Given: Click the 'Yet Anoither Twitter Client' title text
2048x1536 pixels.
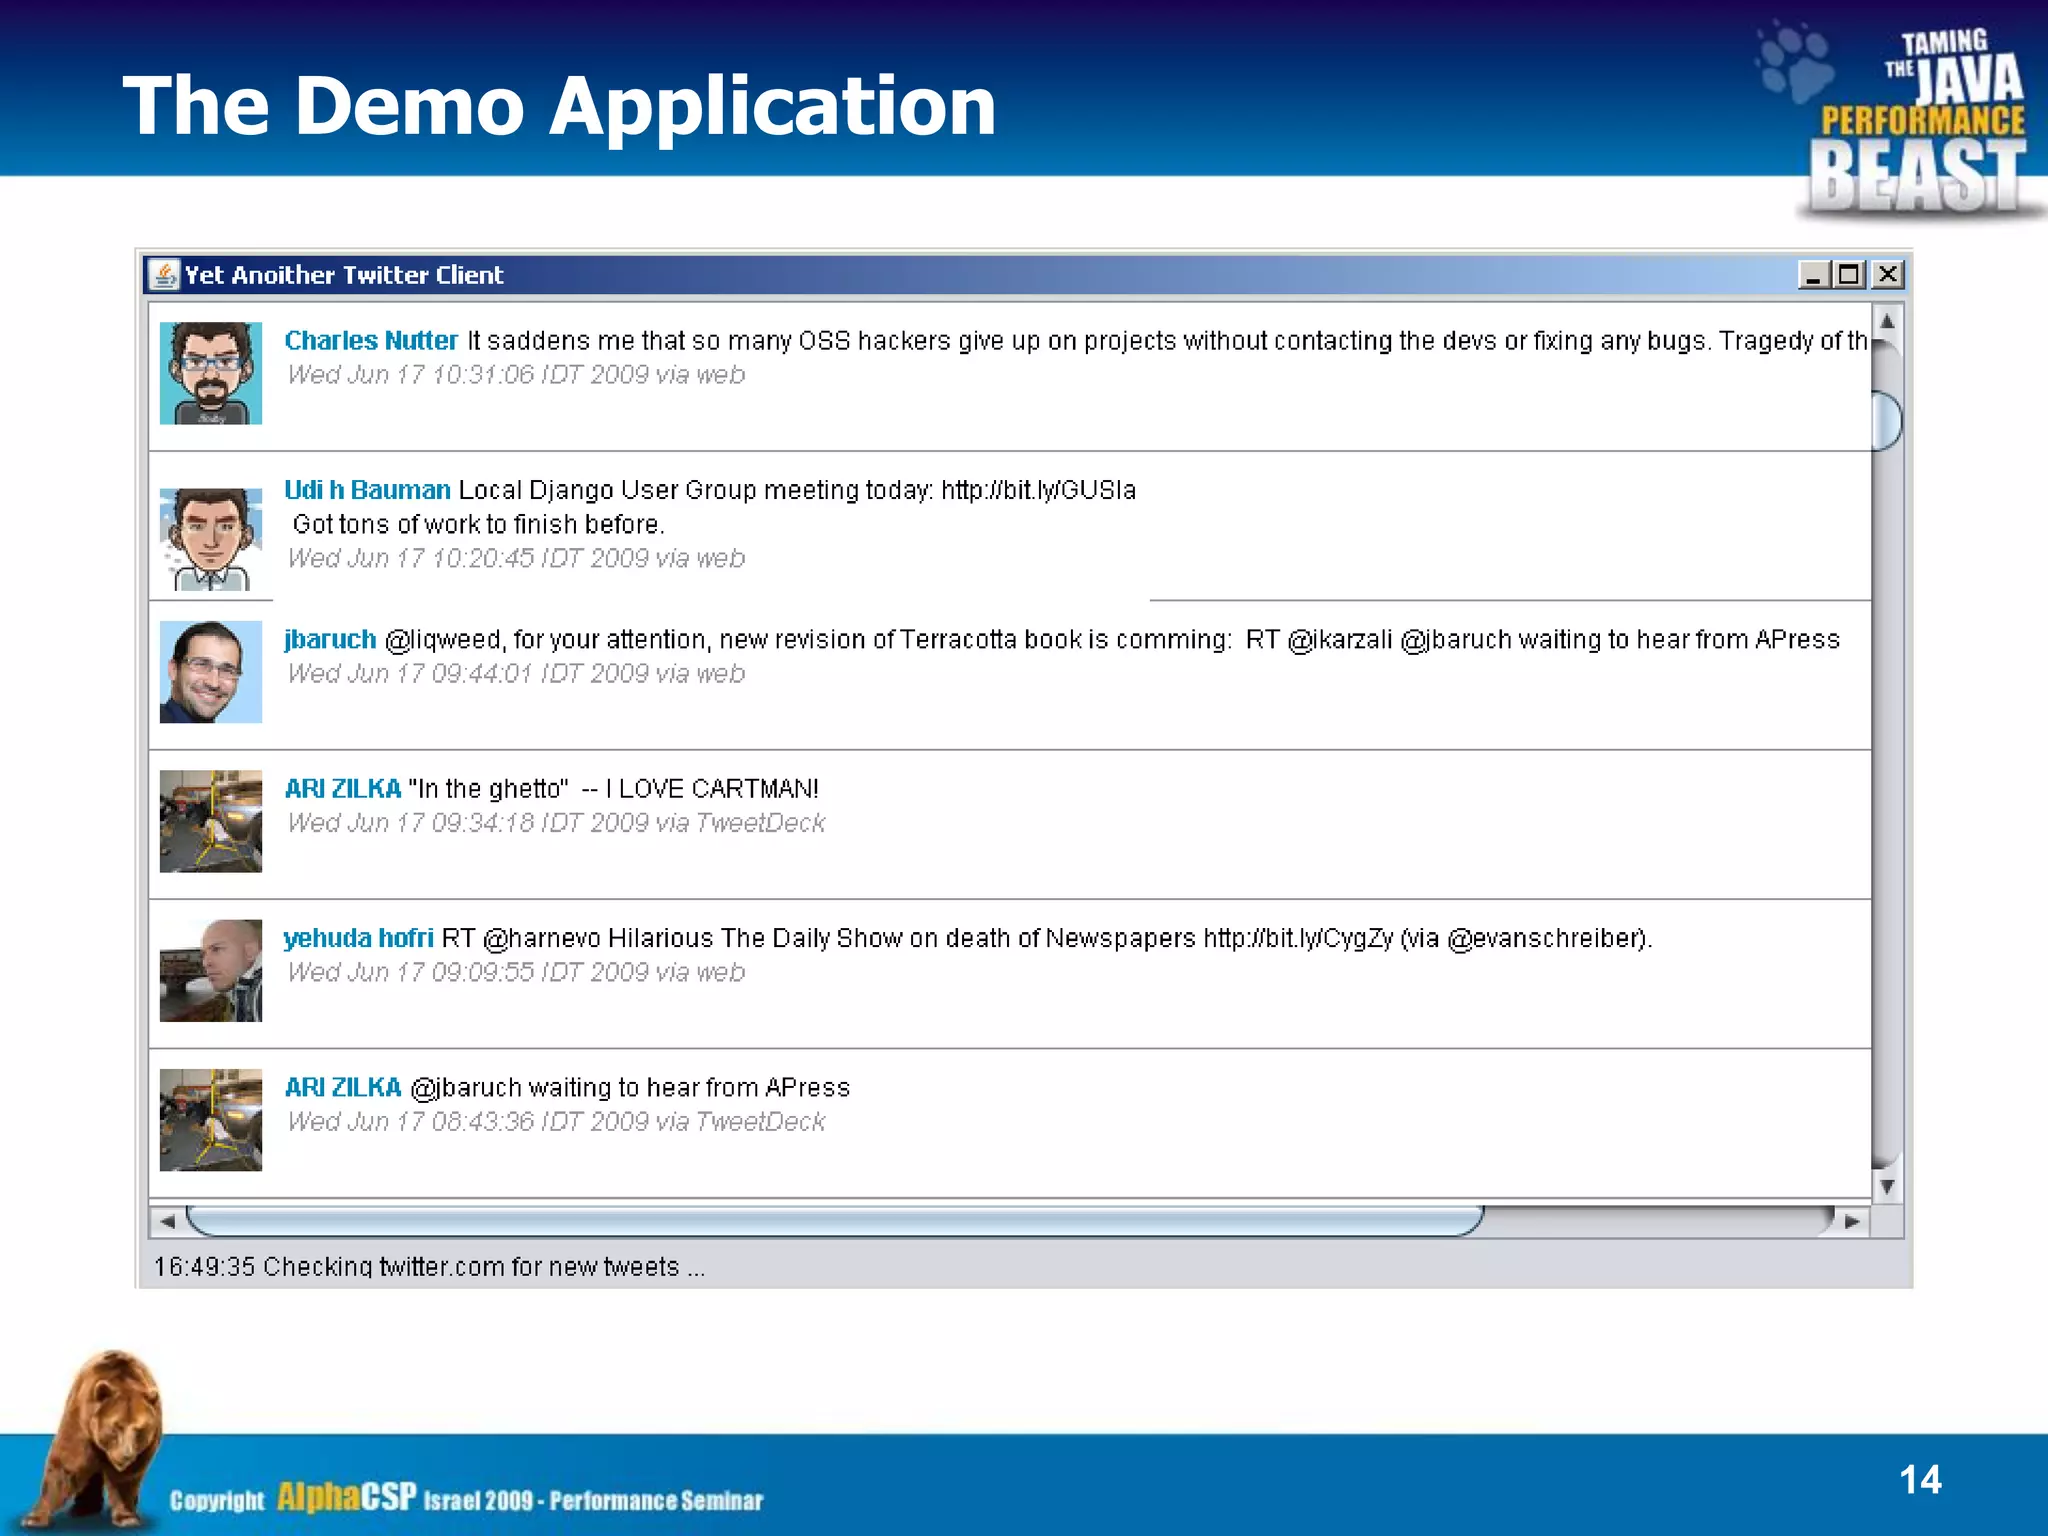Looking at the screenshot, I should 344,275.
